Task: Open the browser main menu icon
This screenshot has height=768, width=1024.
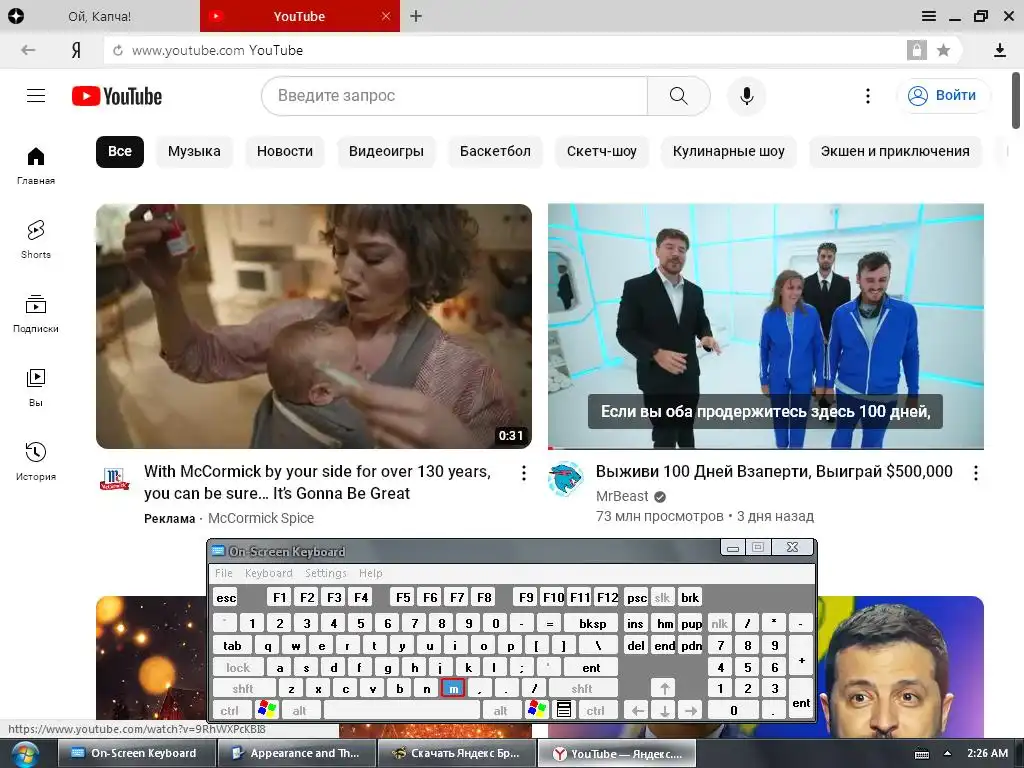Action: (x=928, y=16)
